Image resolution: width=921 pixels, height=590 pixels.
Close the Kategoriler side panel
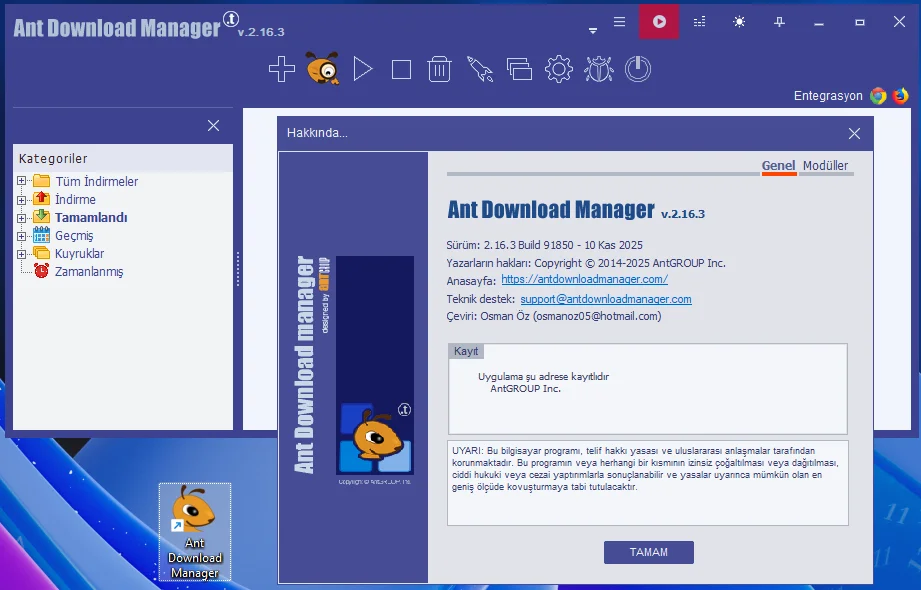click(x=213, y=125)
